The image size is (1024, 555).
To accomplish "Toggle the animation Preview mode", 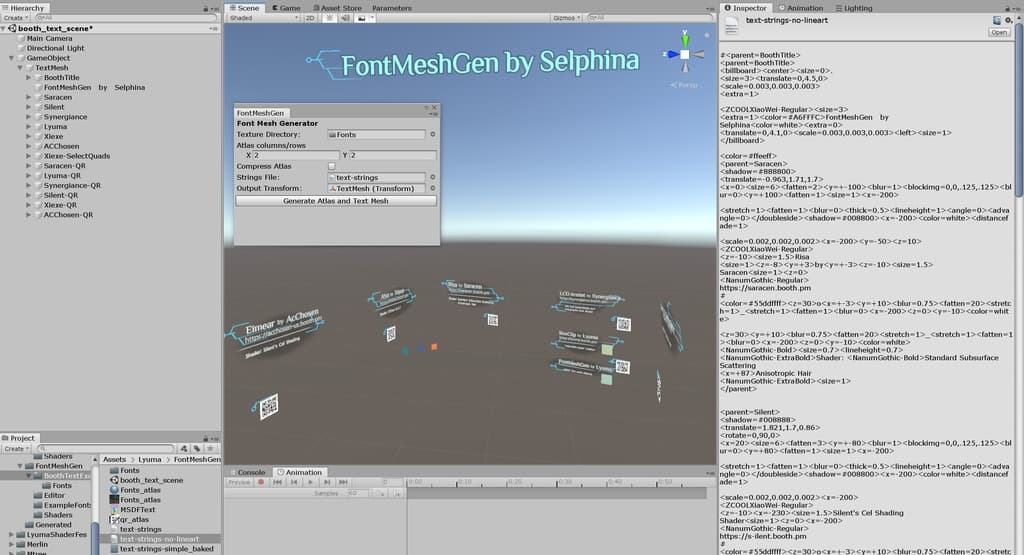I will [x=240, y=482].
